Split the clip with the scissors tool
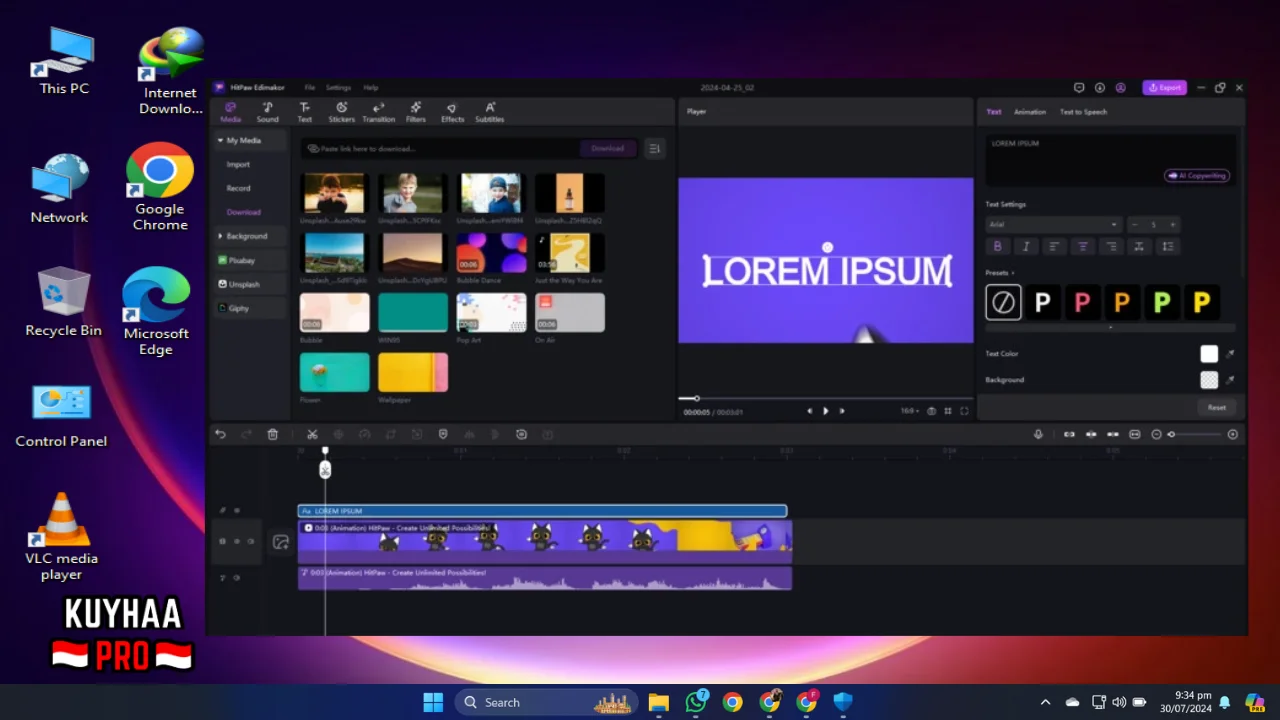 click(x=312, y=434)
